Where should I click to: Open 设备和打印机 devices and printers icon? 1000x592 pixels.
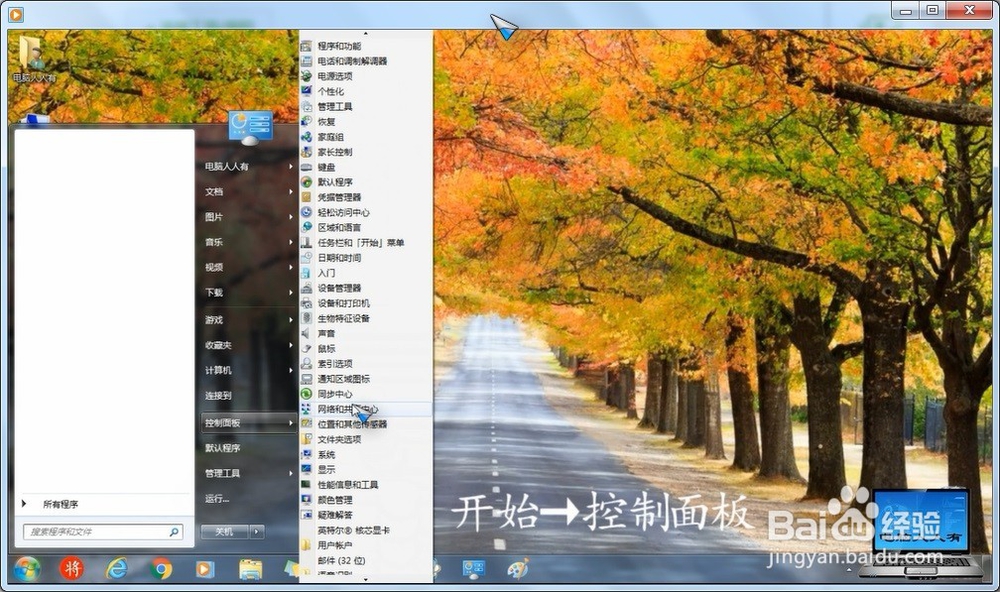307,303
